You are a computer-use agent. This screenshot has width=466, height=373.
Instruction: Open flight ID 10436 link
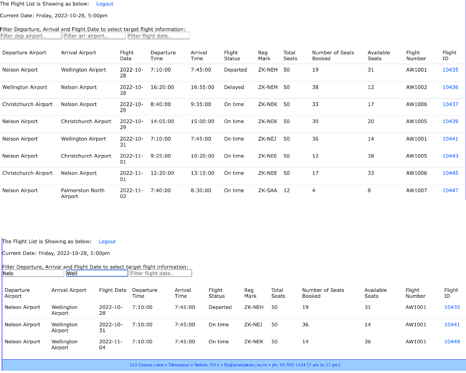click(x=450, y=87)
